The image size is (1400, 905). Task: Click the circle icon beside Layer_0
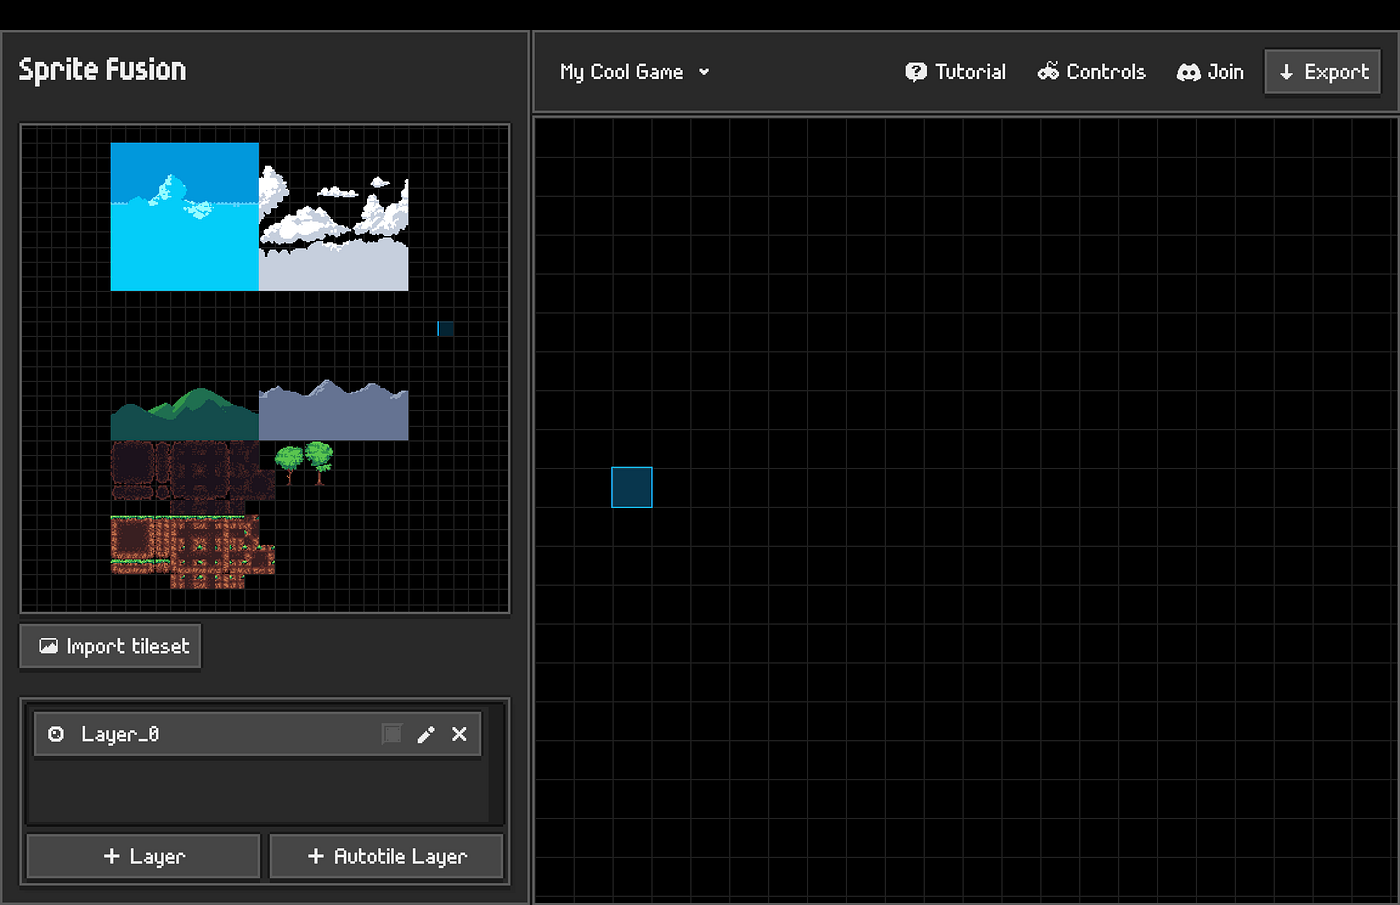point(57,734)
